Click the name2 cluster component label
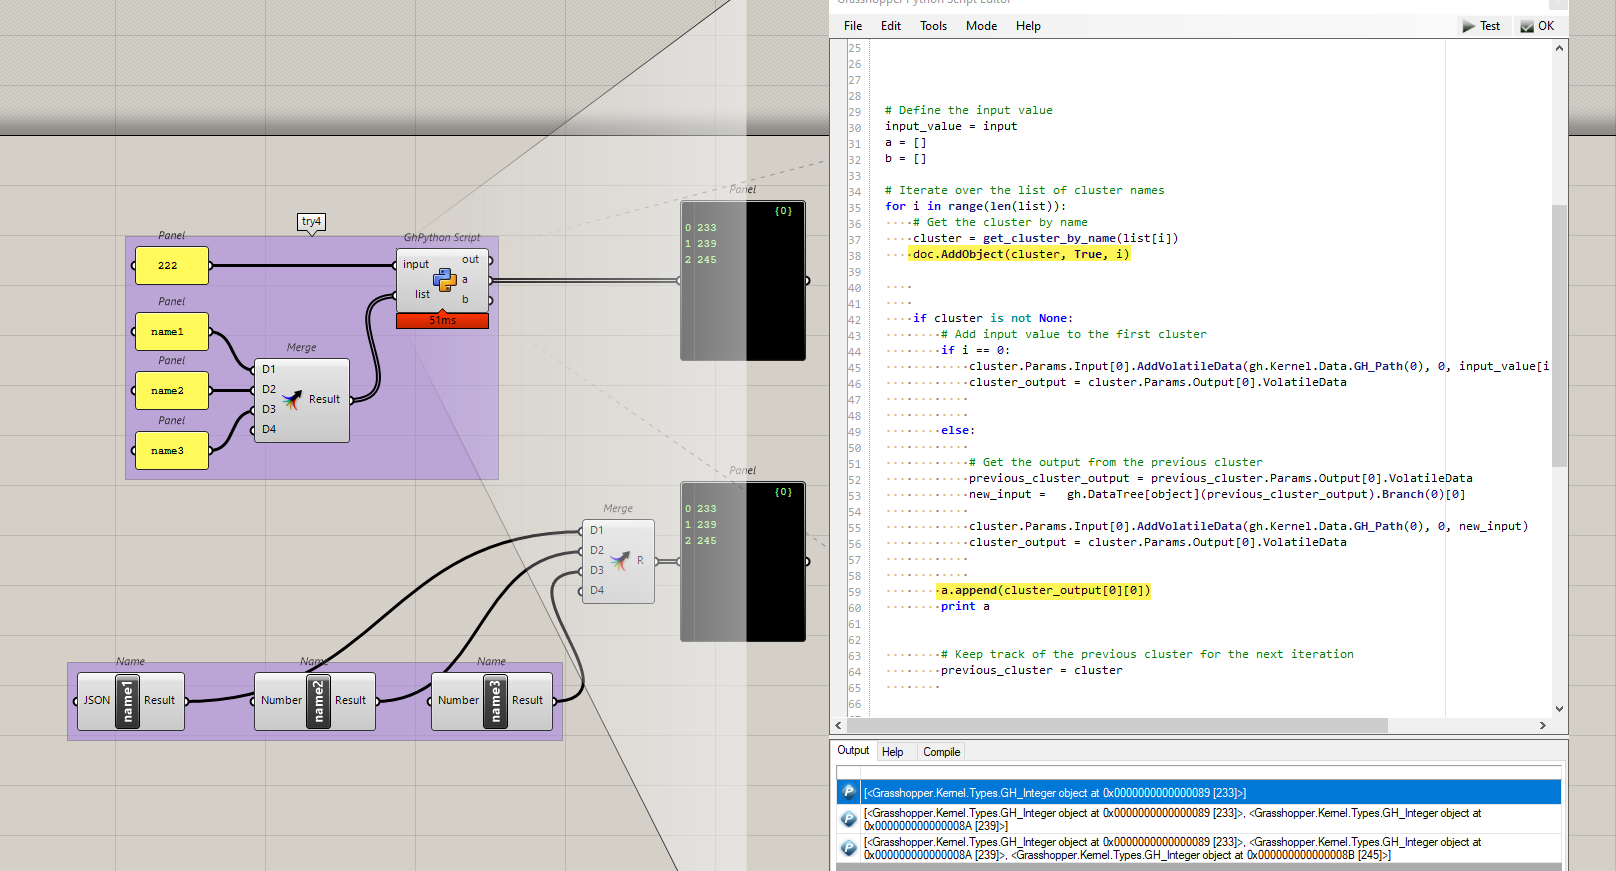This screenshot has height=871, width=1616. coord(318,701)
